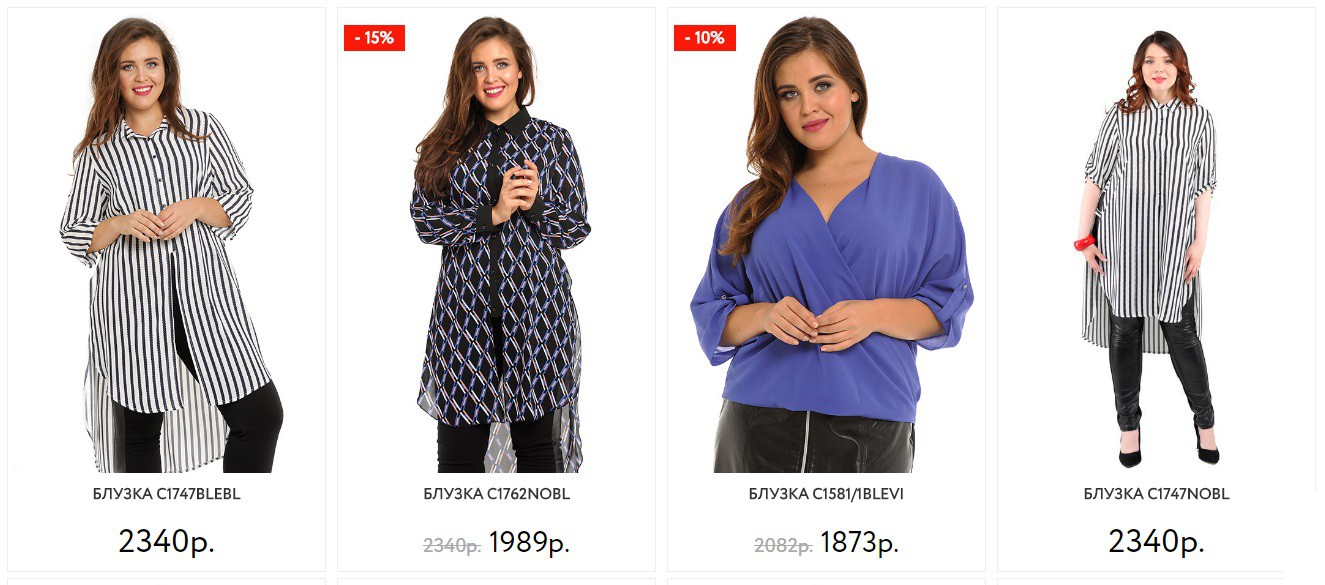Screen dimensions: 1325x585
Task: Click the crossed-out 2082р. old price
Action: click(x=782, y=545)
